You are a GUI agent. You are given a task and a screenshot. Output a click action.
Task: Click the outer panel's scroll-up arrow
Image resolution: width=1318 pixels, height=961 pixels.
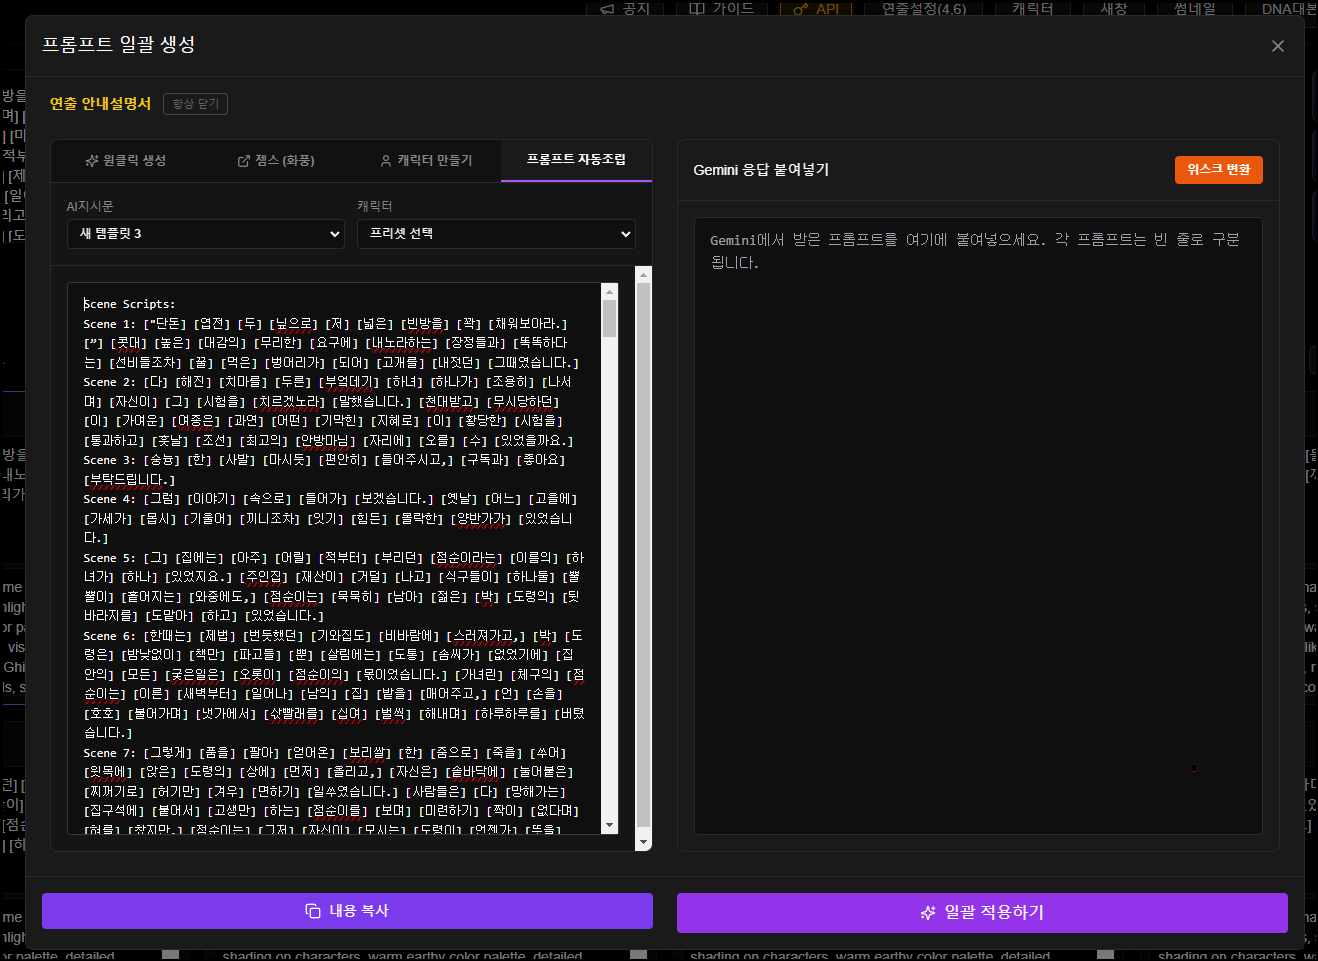pos(643,275)
